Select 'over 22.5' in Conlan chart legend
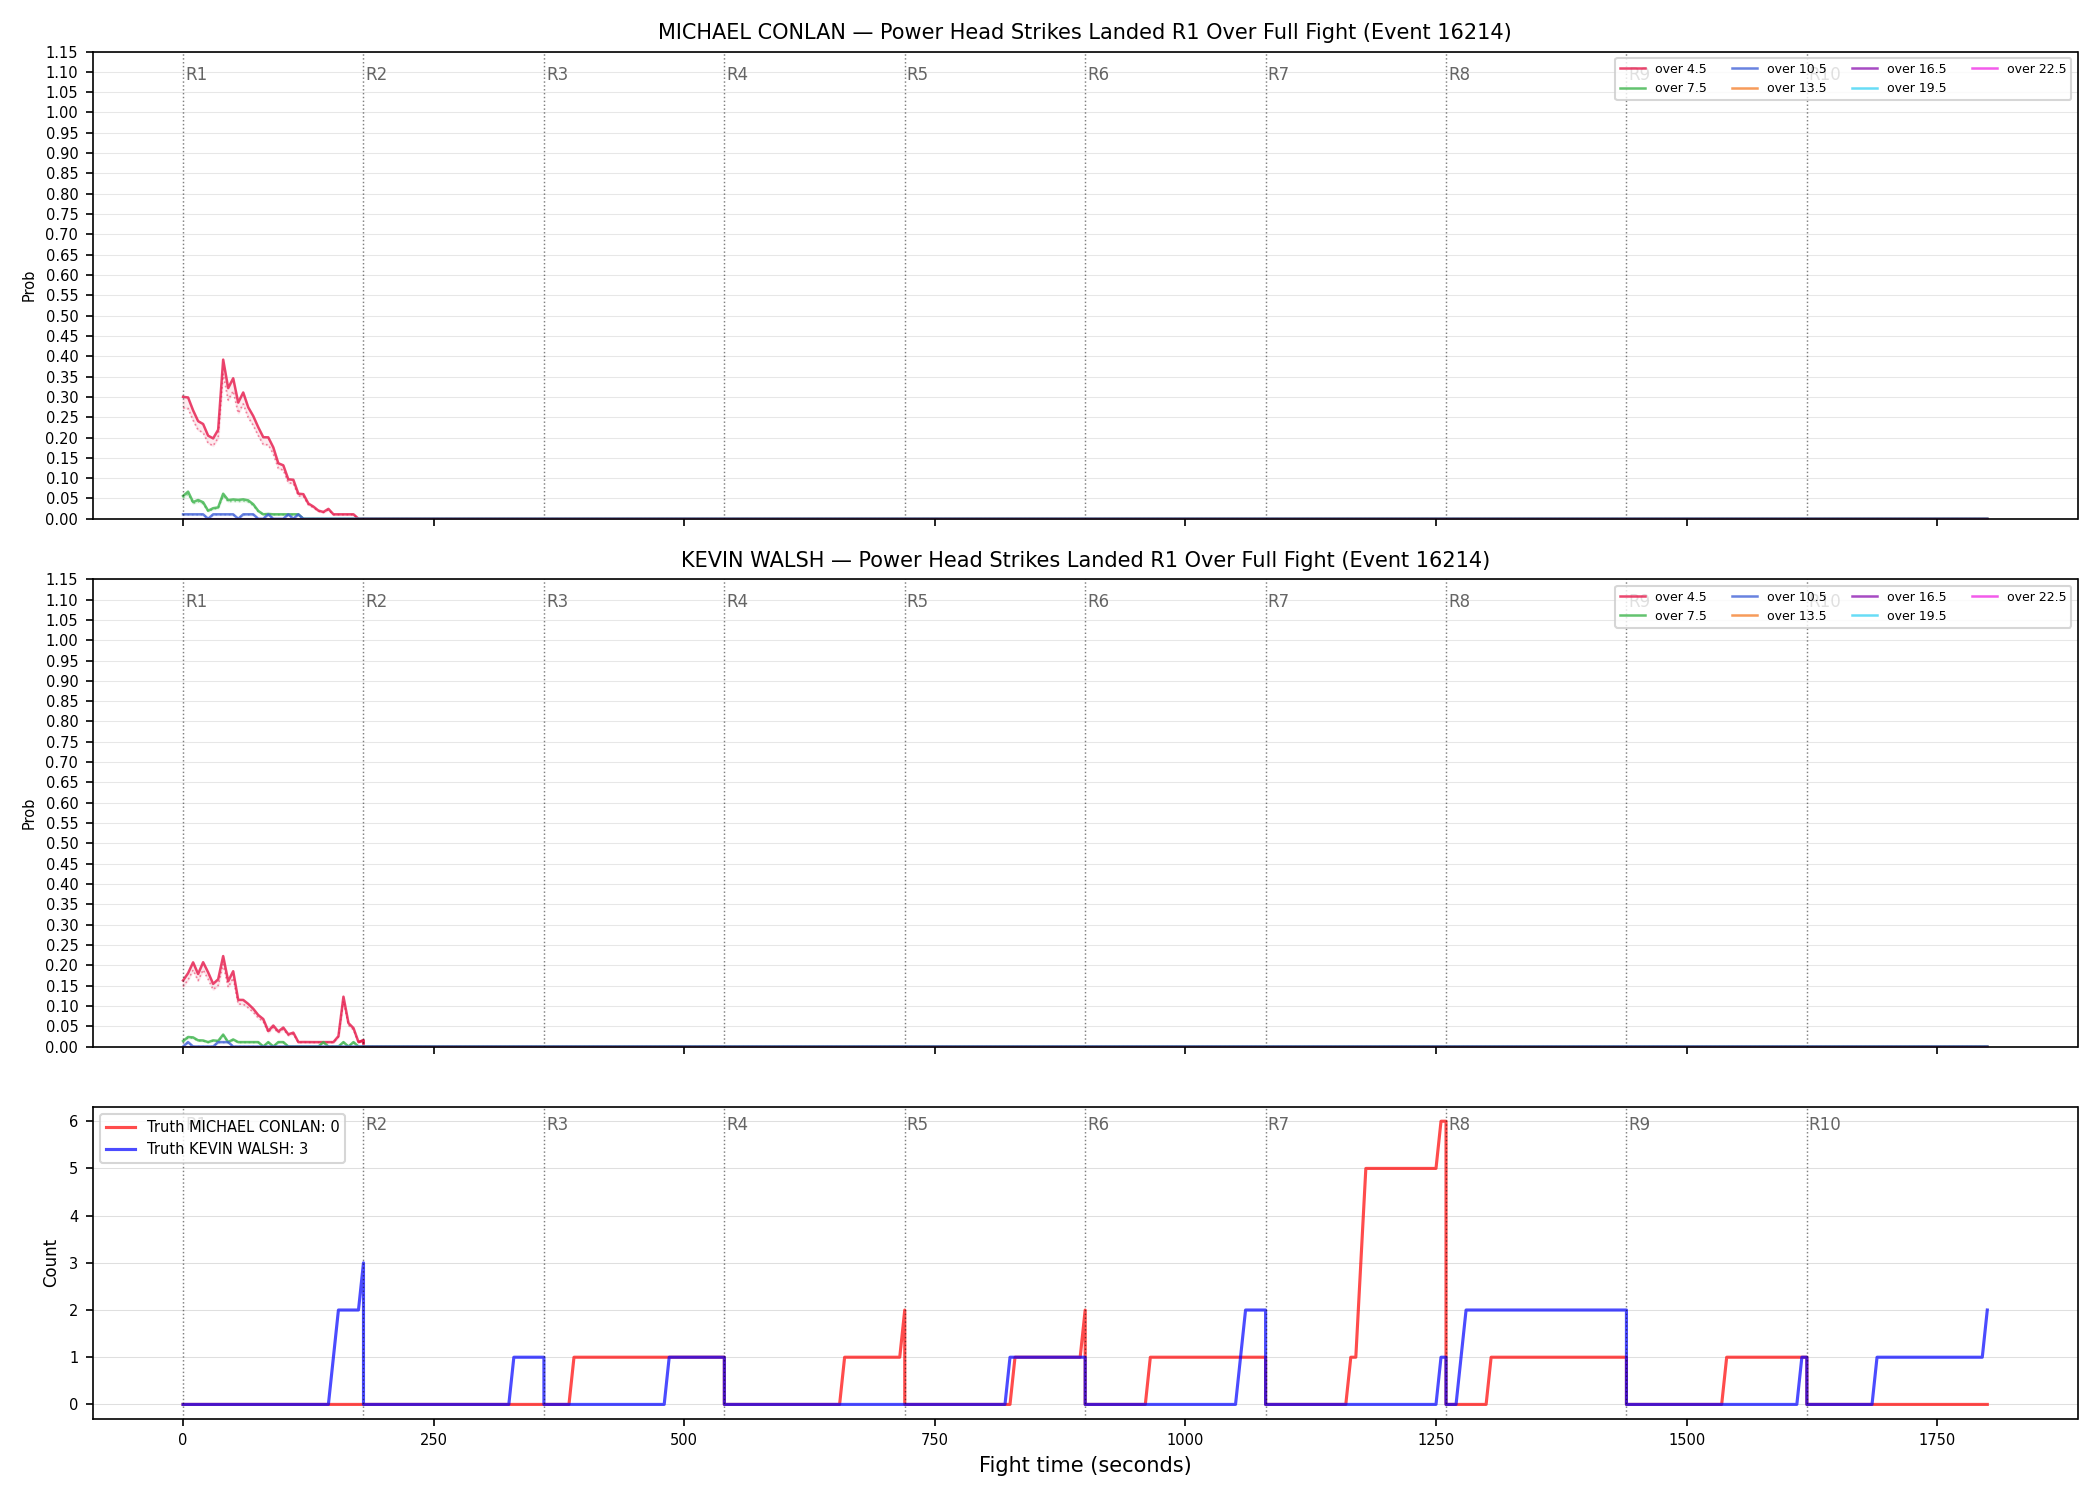The width and height of the screenshot is (2100, 1500). [x=2019, y=69]
